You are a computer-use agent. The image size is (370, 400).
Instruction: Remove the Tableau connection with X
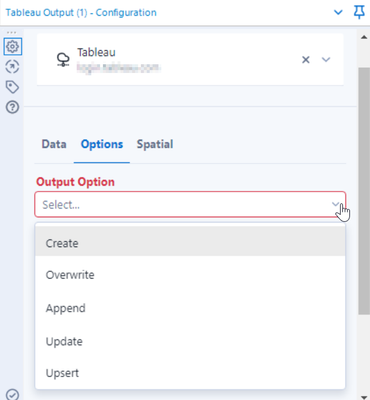[306, 60]
